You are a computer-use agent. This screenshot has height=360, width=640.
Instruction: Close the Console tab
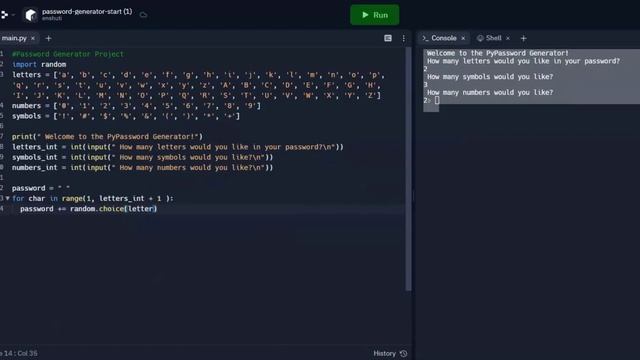[463, 38]
